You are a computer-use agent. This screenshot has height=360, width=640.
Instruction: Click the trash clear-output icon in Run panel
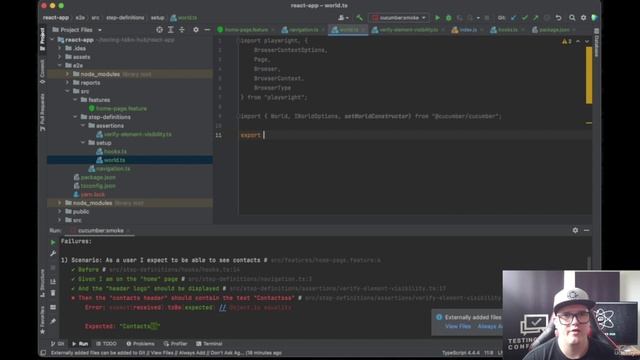pyautogui.click(x=53, y=293)
